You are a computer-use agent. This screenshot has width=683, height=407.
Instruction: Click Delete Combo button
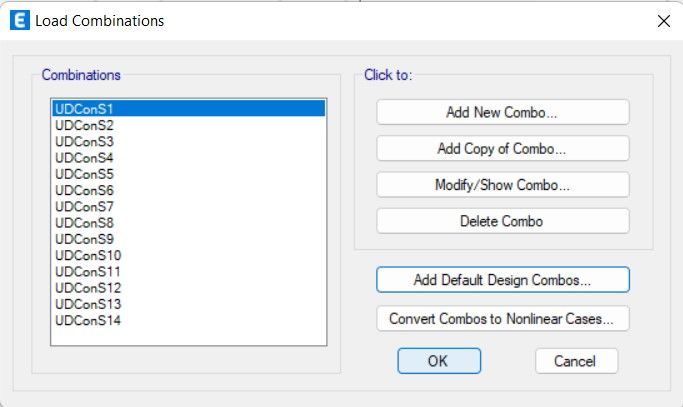tap(503, 221)
